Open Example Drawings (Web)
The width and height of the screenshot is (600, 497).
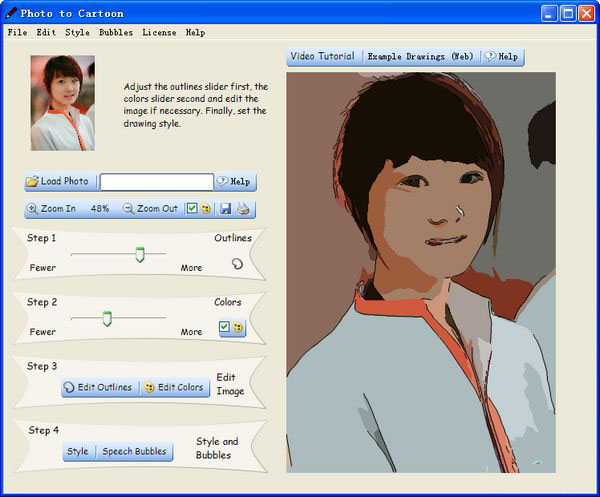420,57
